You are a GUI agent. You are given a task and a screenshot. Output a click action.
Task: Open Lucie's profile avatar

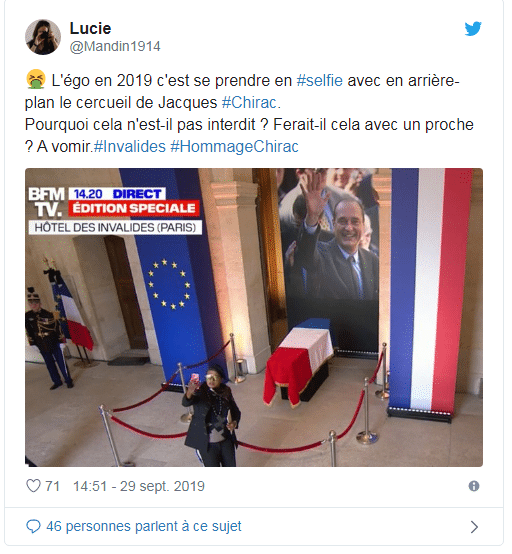[43, 37]
